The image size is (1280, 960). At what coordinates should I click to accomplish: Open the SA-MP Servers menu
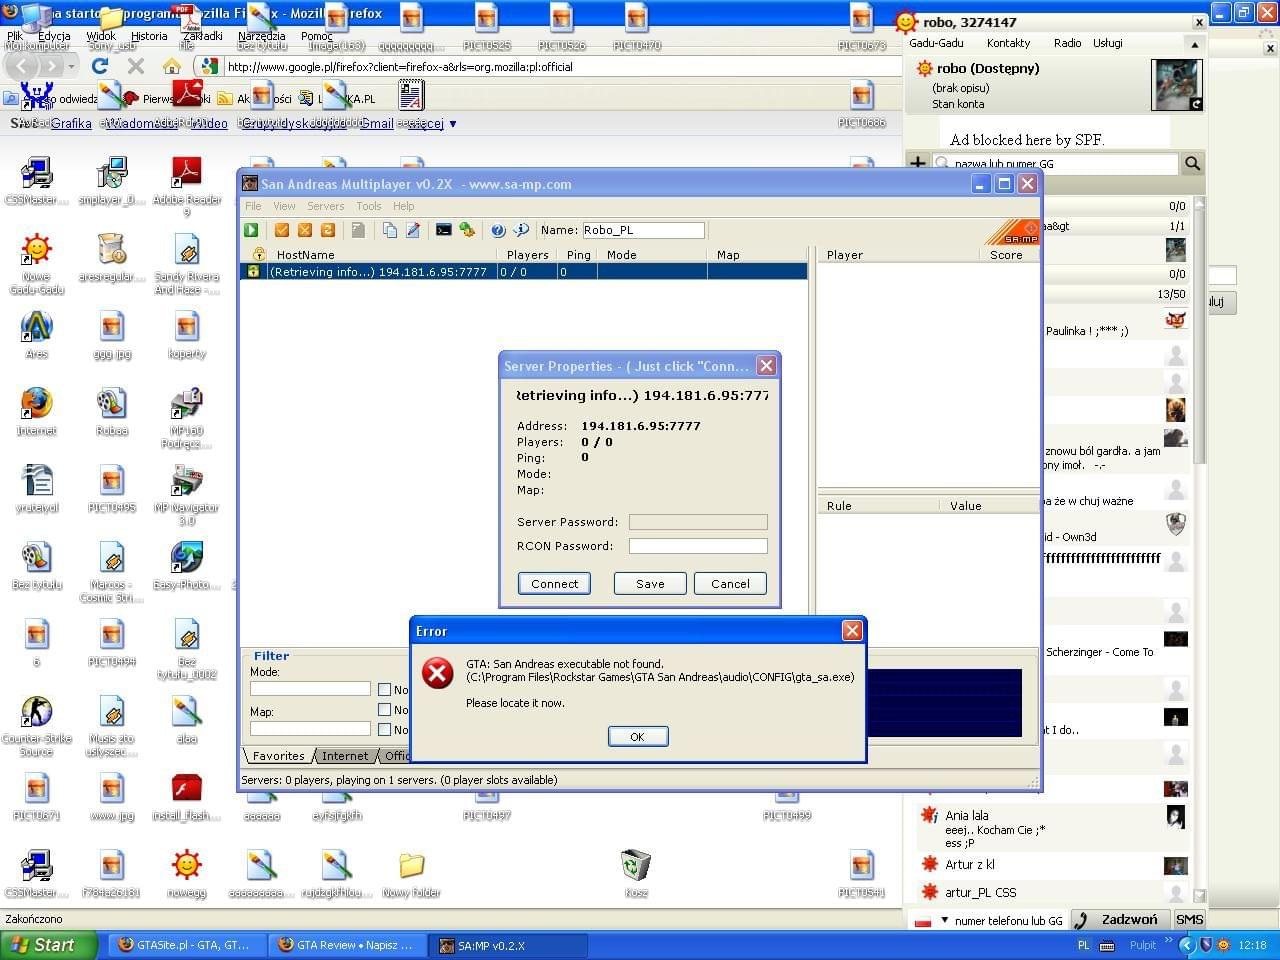click(325, 206)
